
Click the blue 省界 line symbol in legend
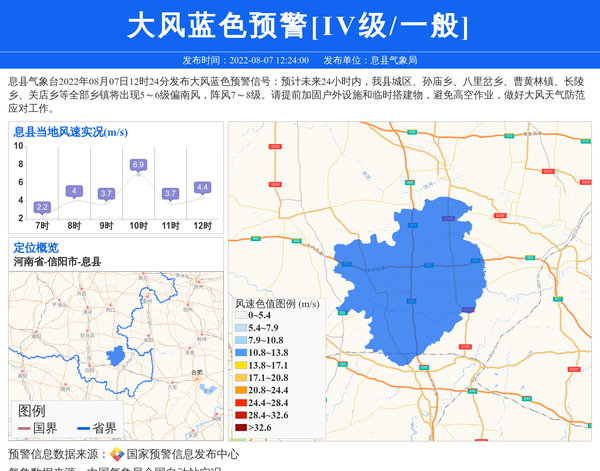coord(84,428)
